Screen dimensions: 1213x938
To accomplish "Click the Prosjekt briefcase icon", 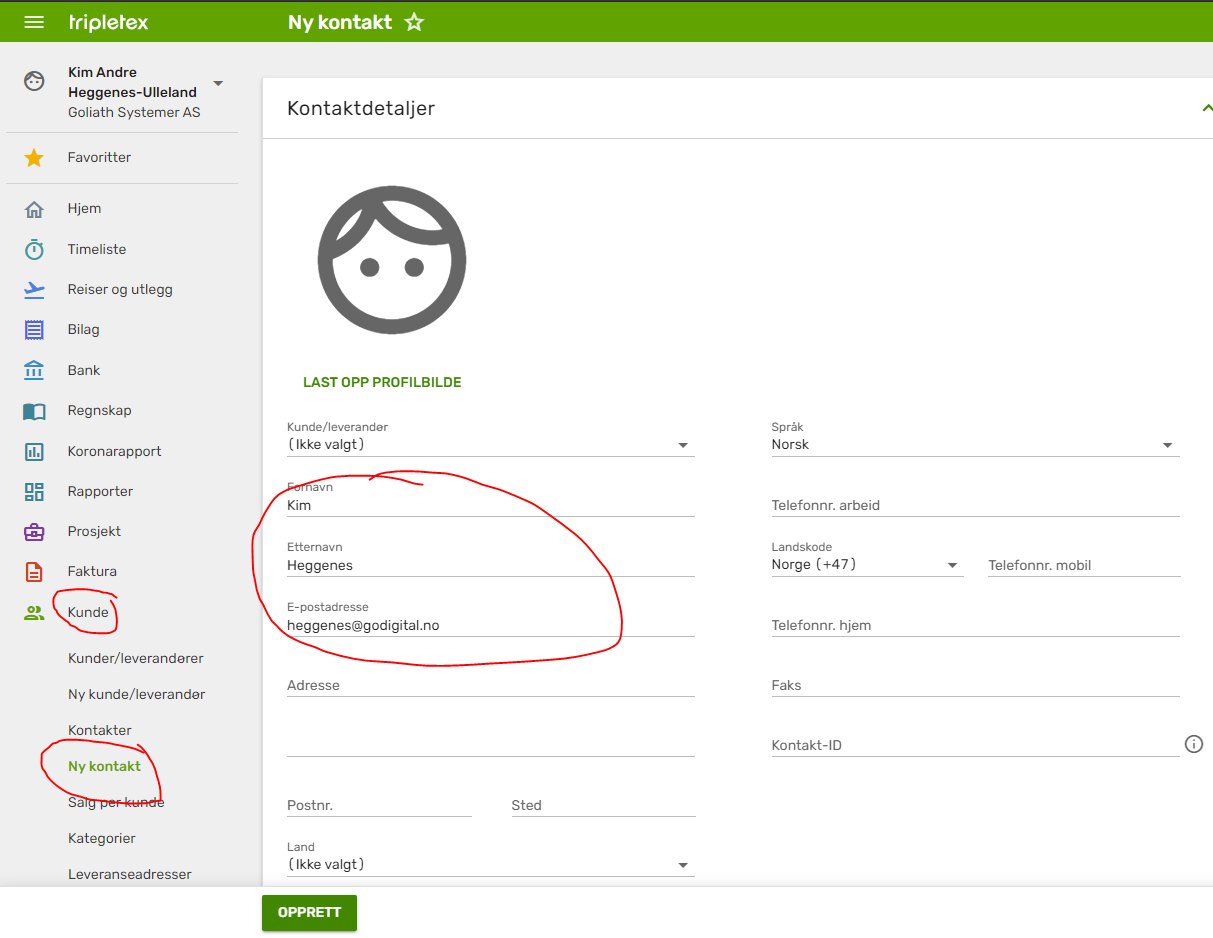I will click(34, 531).
